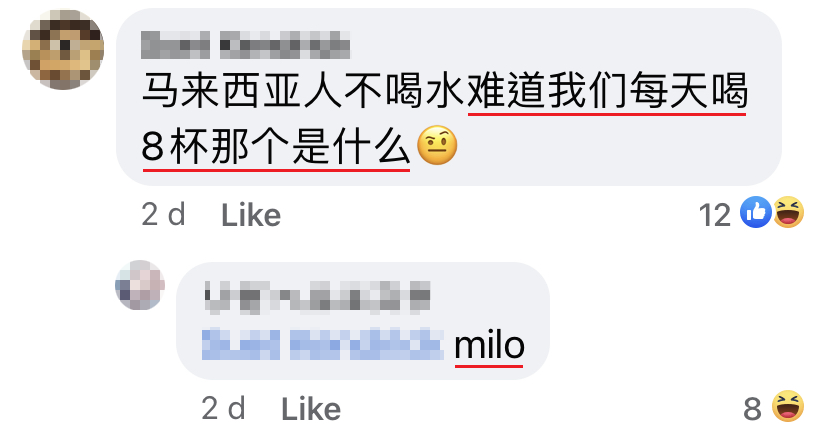The height and width of the screenshot is (428, 828).
Task: Click the red-underlined text '难道我们每天喝'
Action: 607,91
